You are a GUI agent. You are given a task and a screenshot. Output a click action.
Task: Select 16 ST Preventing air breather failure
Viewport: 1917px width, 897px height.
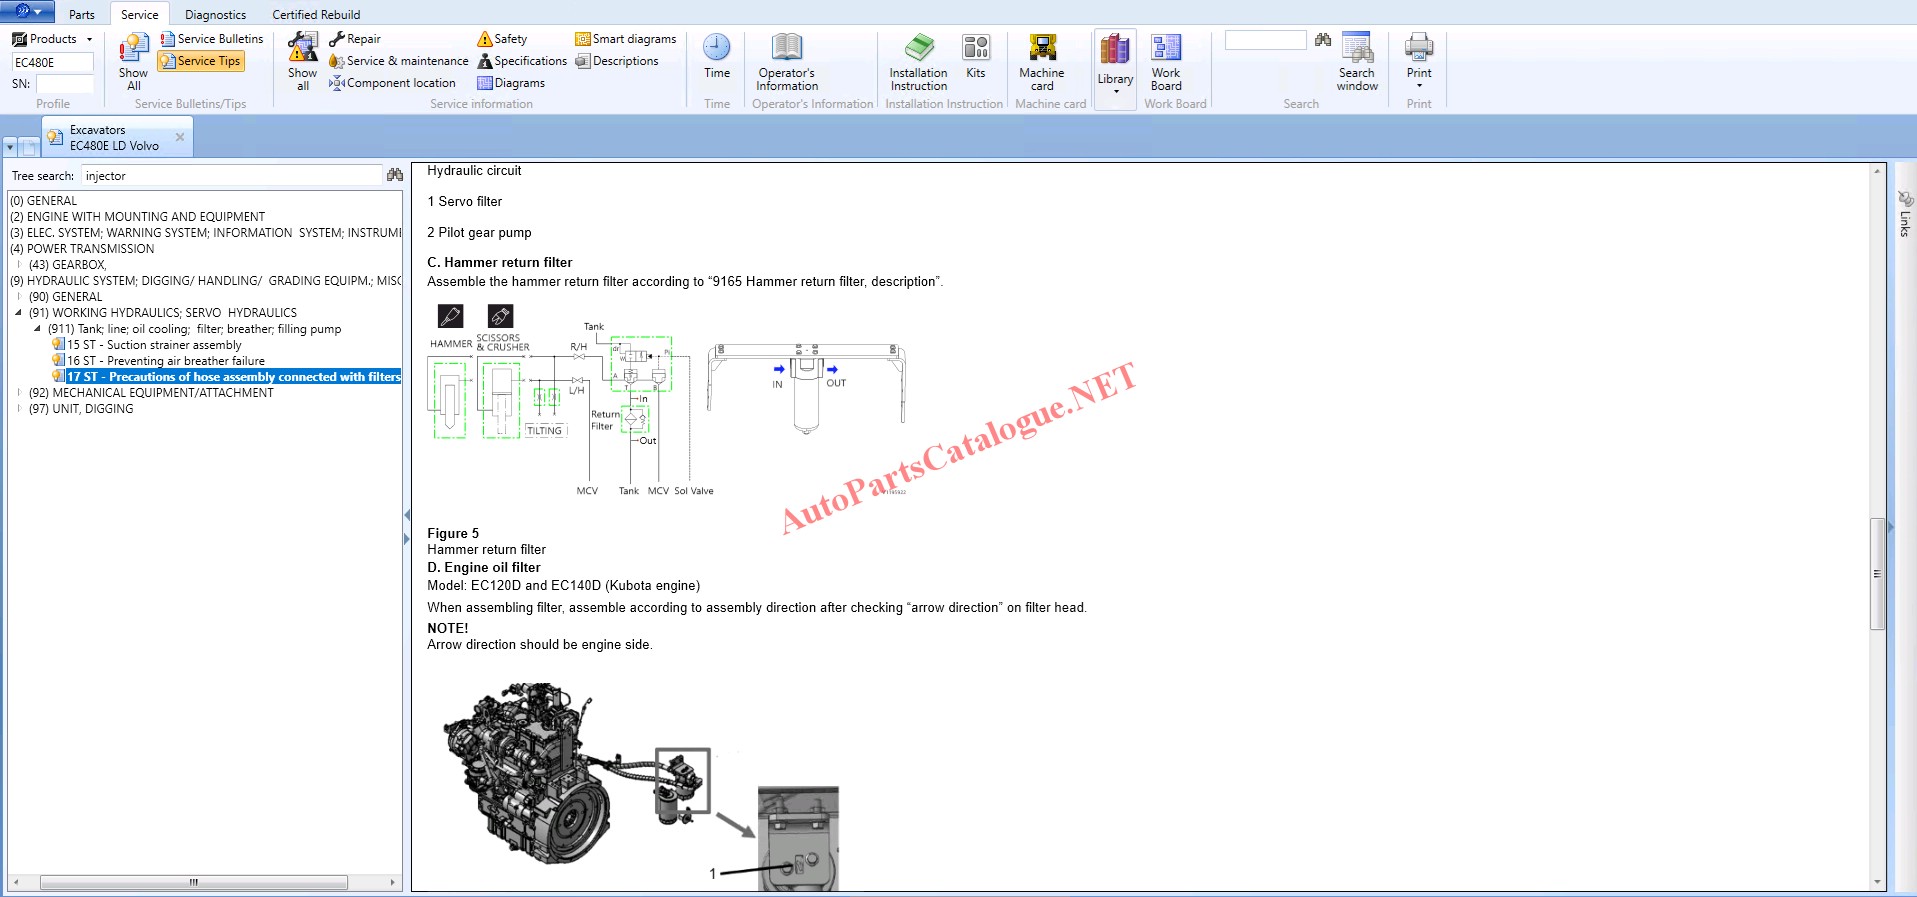[165, 361]
